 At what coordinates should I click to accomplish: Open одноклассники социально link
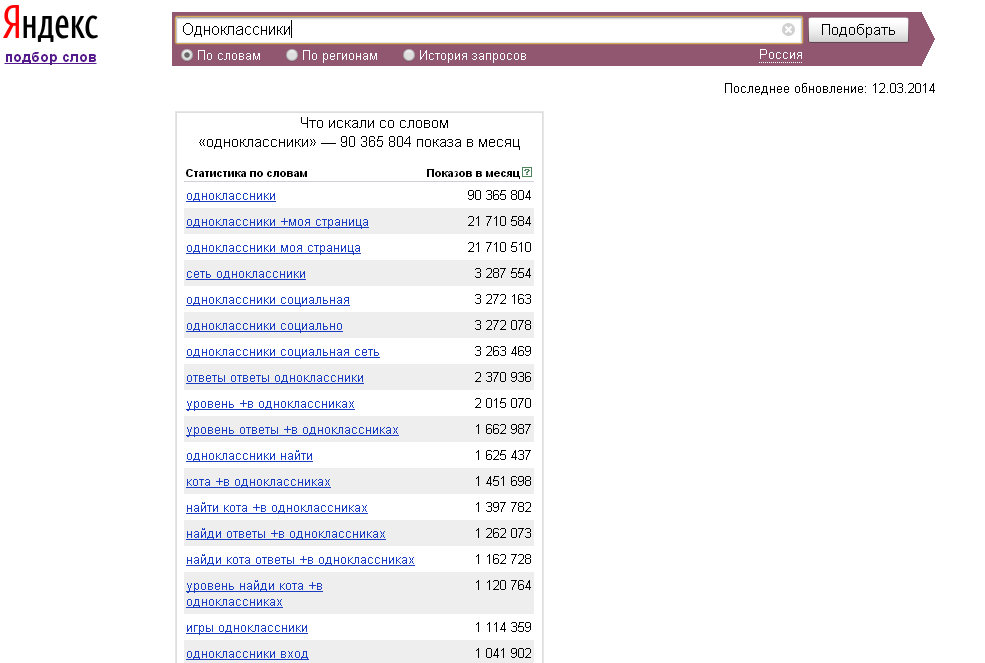pyautogui.click(x=264, y=326)
